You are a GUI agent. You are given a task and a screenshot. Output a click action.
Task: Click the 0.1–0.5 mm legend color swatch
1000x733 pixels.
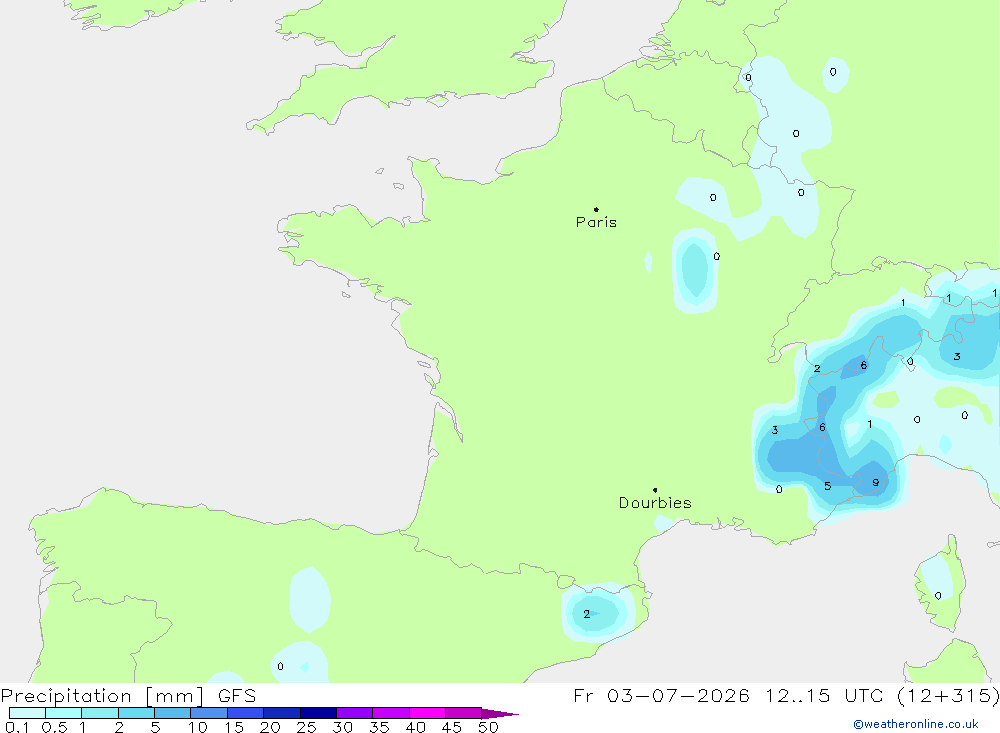(27, 713)
